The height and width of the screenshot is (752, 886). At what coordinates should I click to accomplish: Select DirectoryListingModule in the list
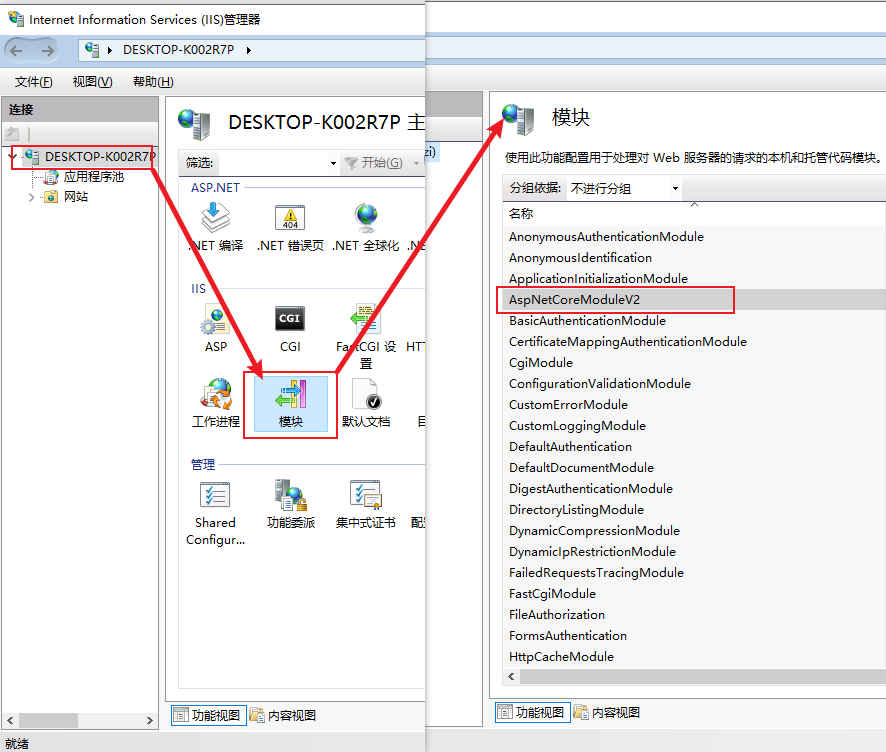576,510
